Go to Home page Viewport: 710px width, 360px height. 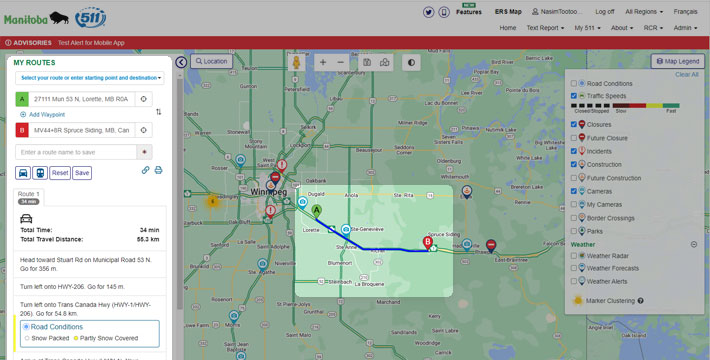(x=508, y=28)
